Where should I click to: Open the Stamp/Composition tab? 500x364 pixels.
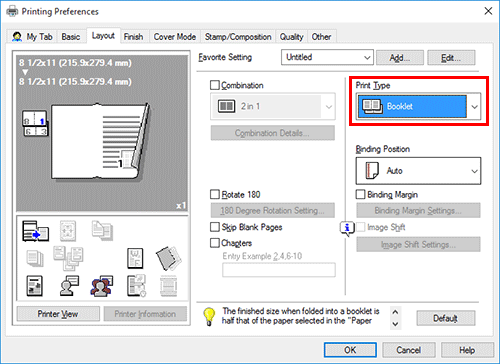[238, 37]
